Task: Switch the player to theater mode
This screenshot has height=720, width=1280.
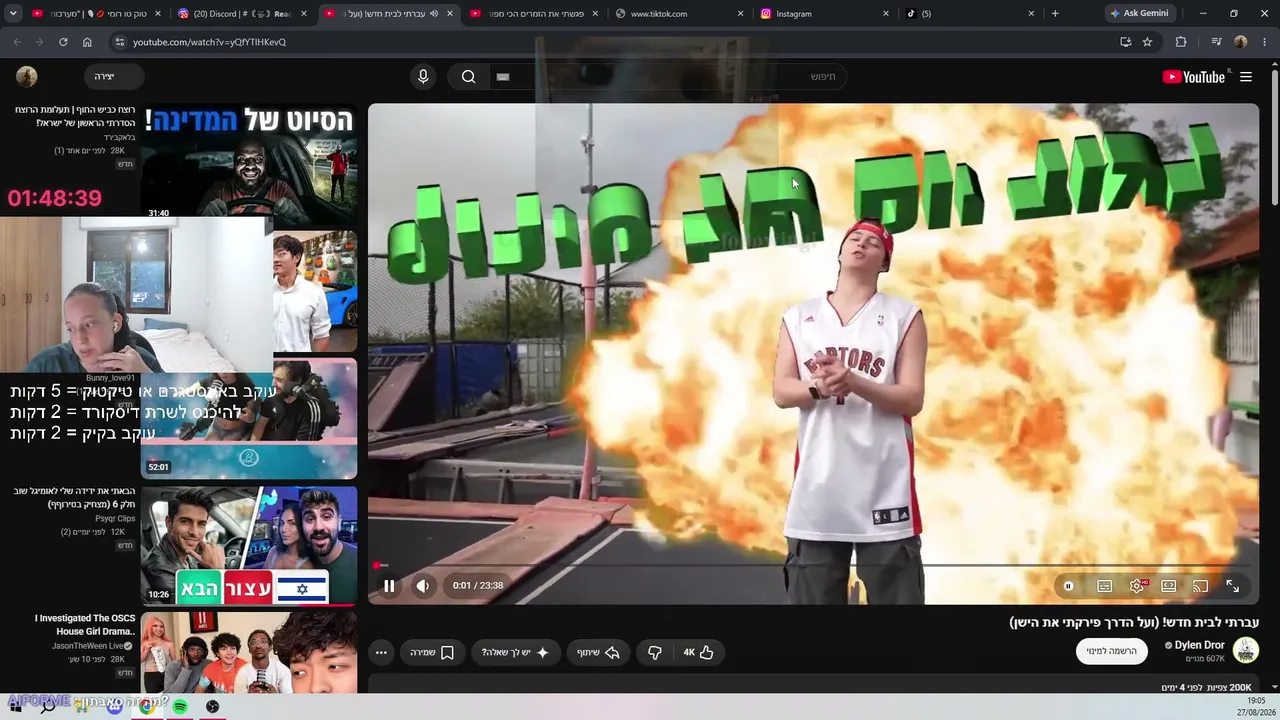Action: [1168, 586]
